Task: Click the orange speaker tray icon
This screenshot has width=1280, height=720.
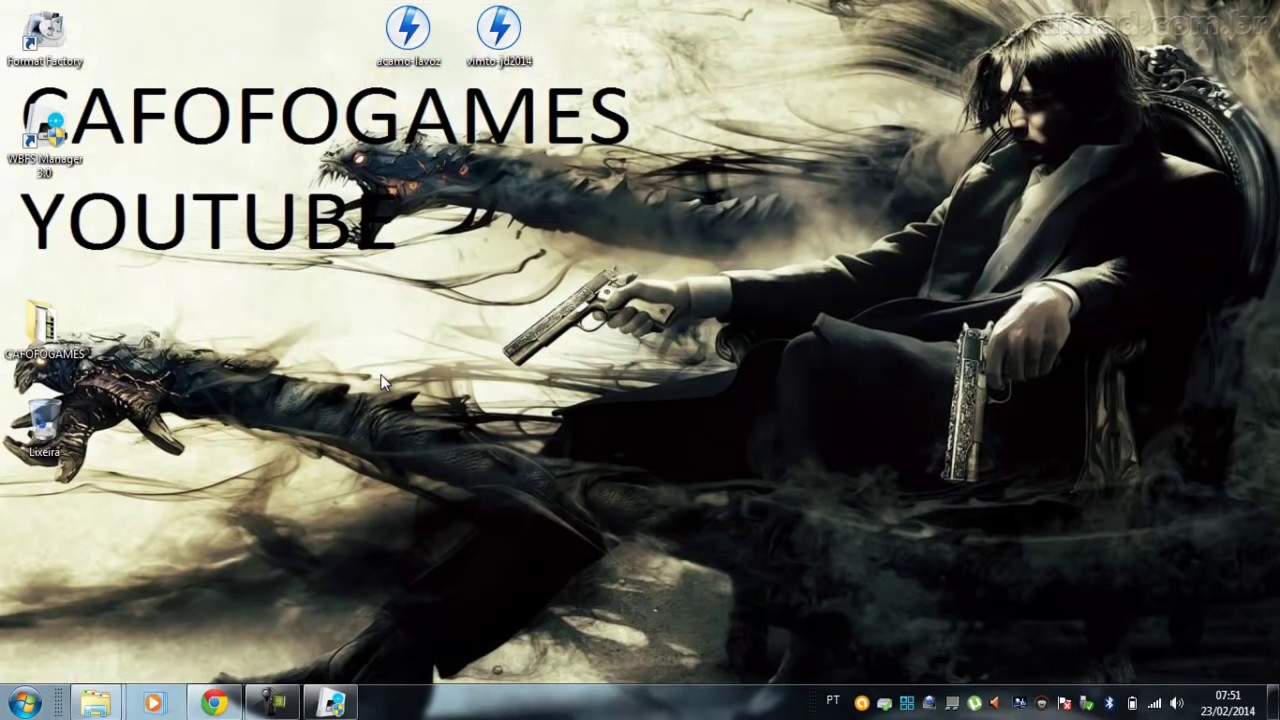Action: (995, 703)
